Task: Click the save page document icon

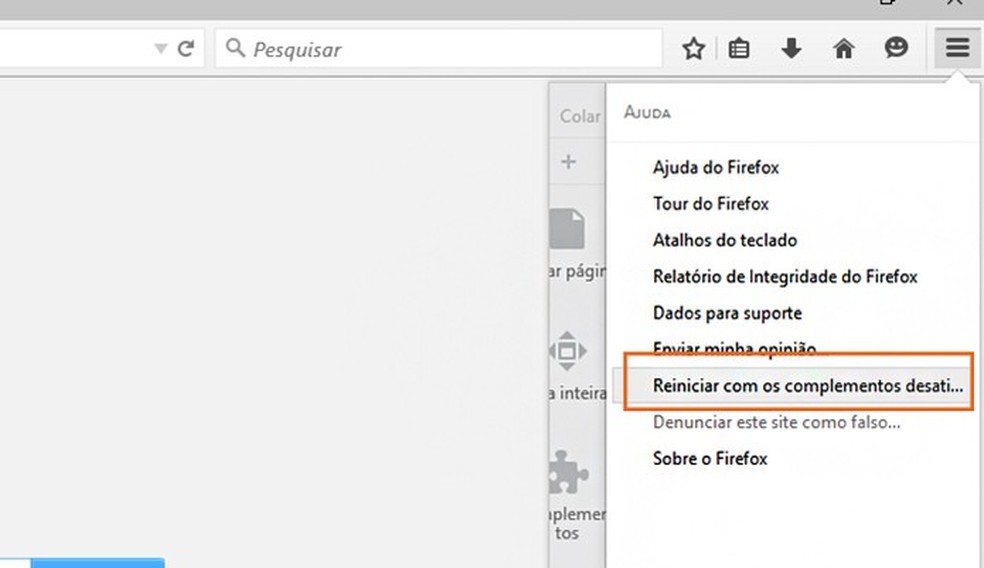Action: tap(567, 229)
